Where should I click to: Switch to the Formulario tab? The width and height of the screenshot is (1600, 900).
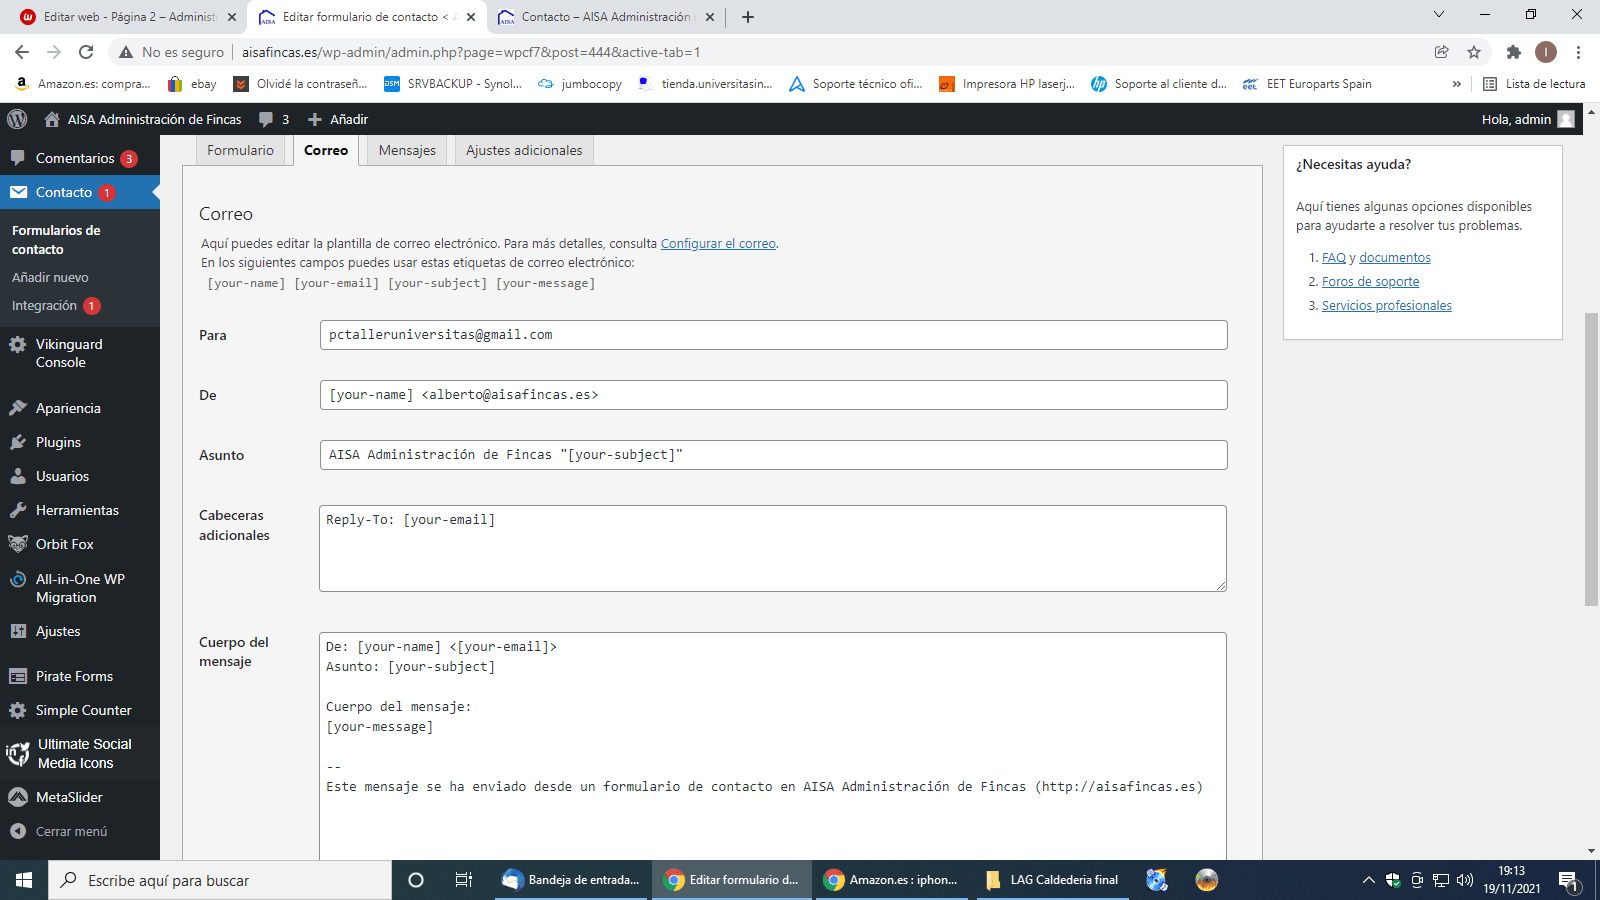coord(240,150)
